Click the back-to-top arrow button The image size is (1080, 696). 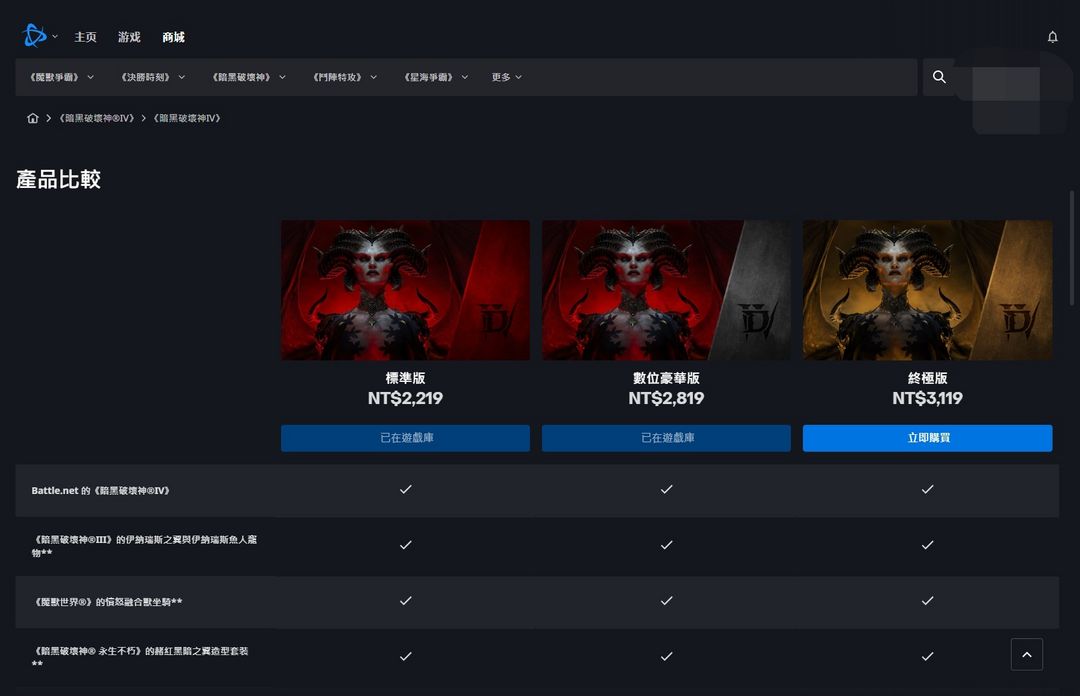pos(1026,655)
